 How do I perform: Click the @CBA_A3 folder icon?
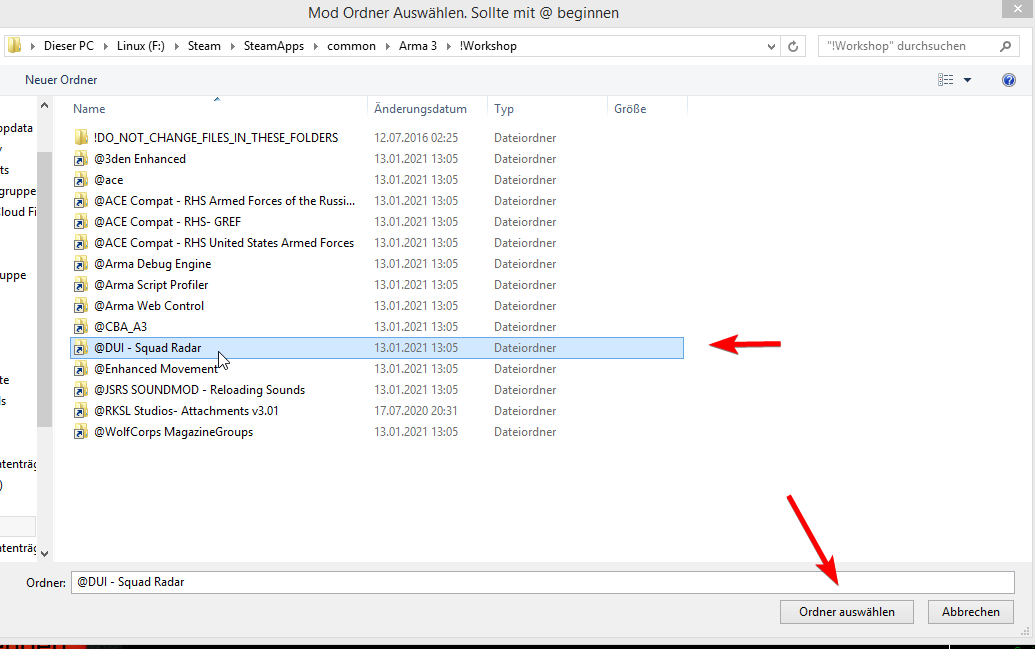coord(81,327)
